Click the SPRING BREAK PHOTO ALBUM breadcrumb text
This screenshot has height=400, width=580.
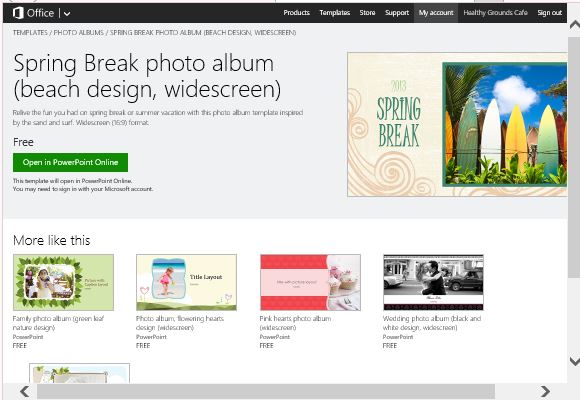click(203, 33)
